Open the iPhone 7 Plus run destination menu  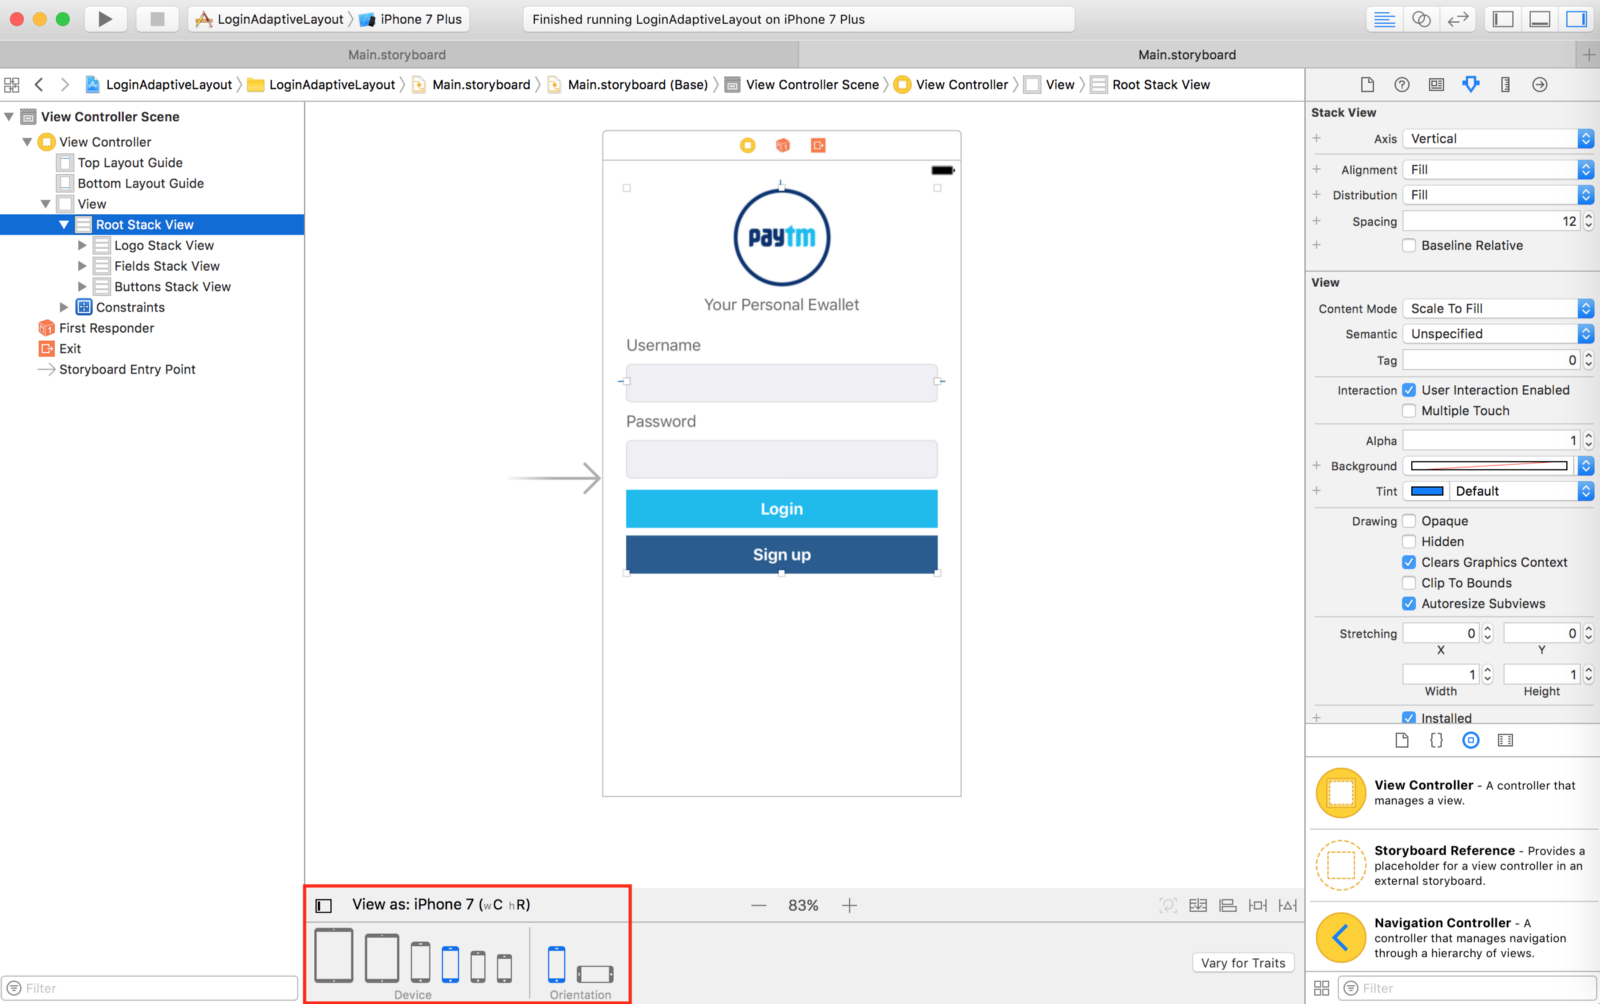coord(410,19)
